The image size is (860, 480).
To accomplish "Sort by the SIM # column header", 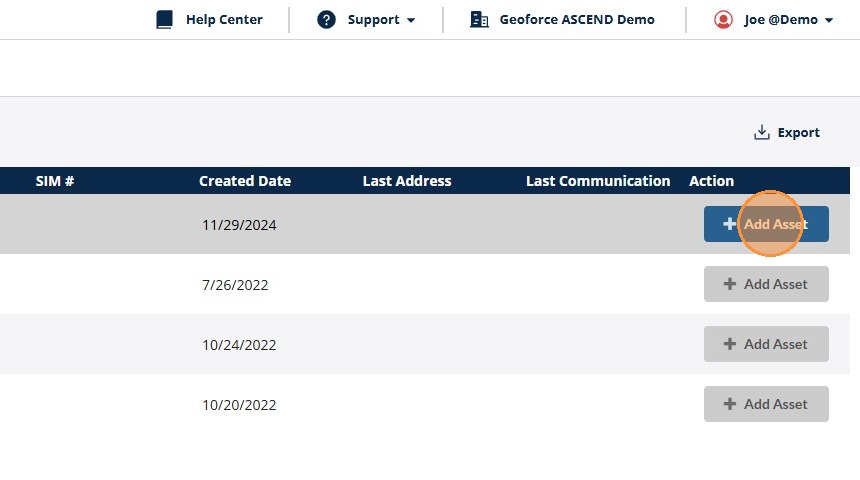I will pyautogui.click(x=55, y=181).
